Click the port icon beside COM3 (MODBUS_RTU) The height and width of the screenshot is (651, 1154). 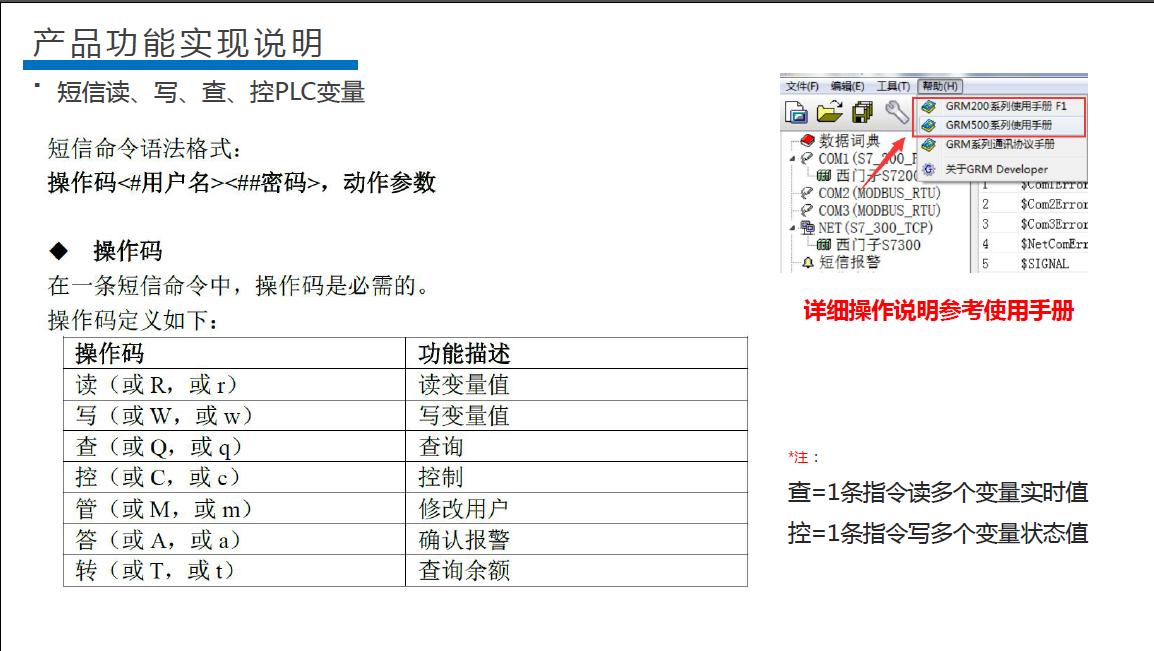coord(807,210)
